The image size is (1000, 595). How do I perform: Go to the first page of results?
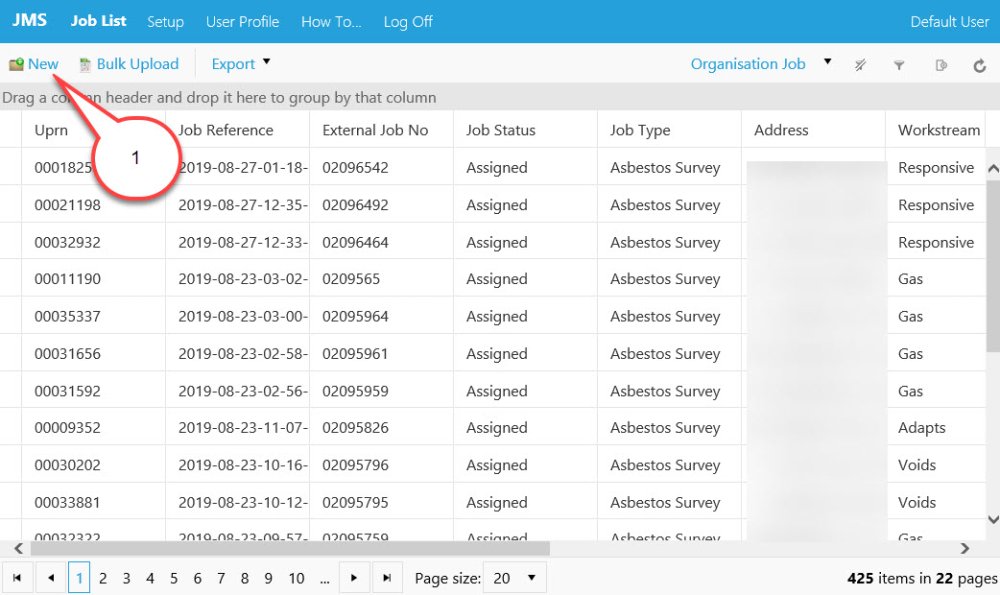pos(17,578)
